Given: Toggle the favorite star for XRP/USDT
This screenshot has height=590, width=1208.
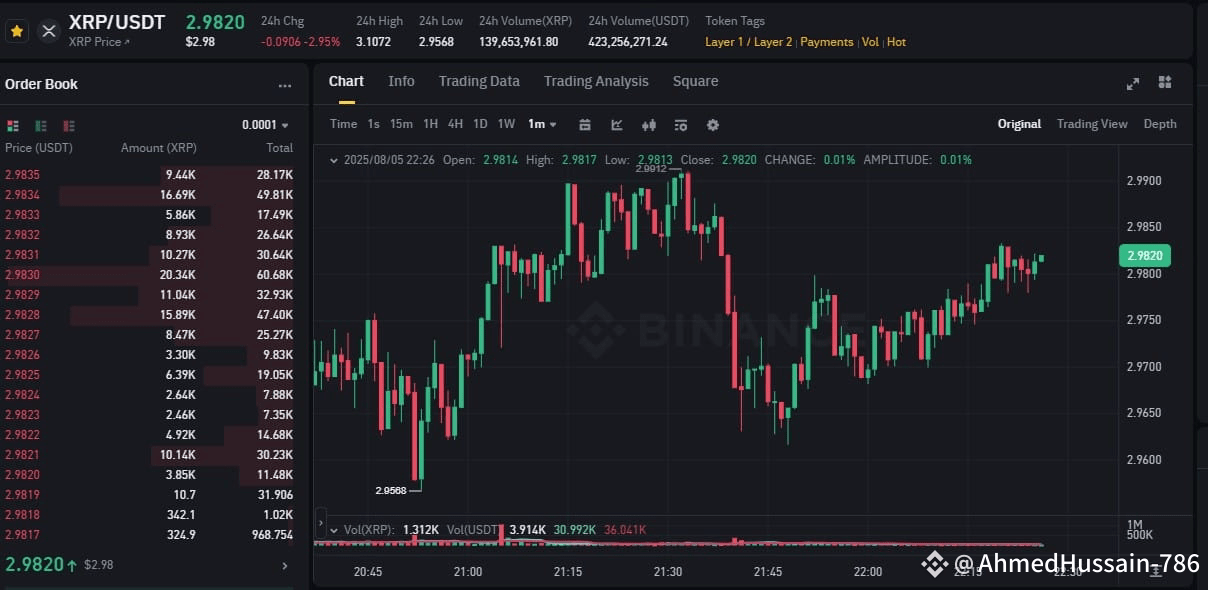Looking at the screenshot, I should coord(17,31).
